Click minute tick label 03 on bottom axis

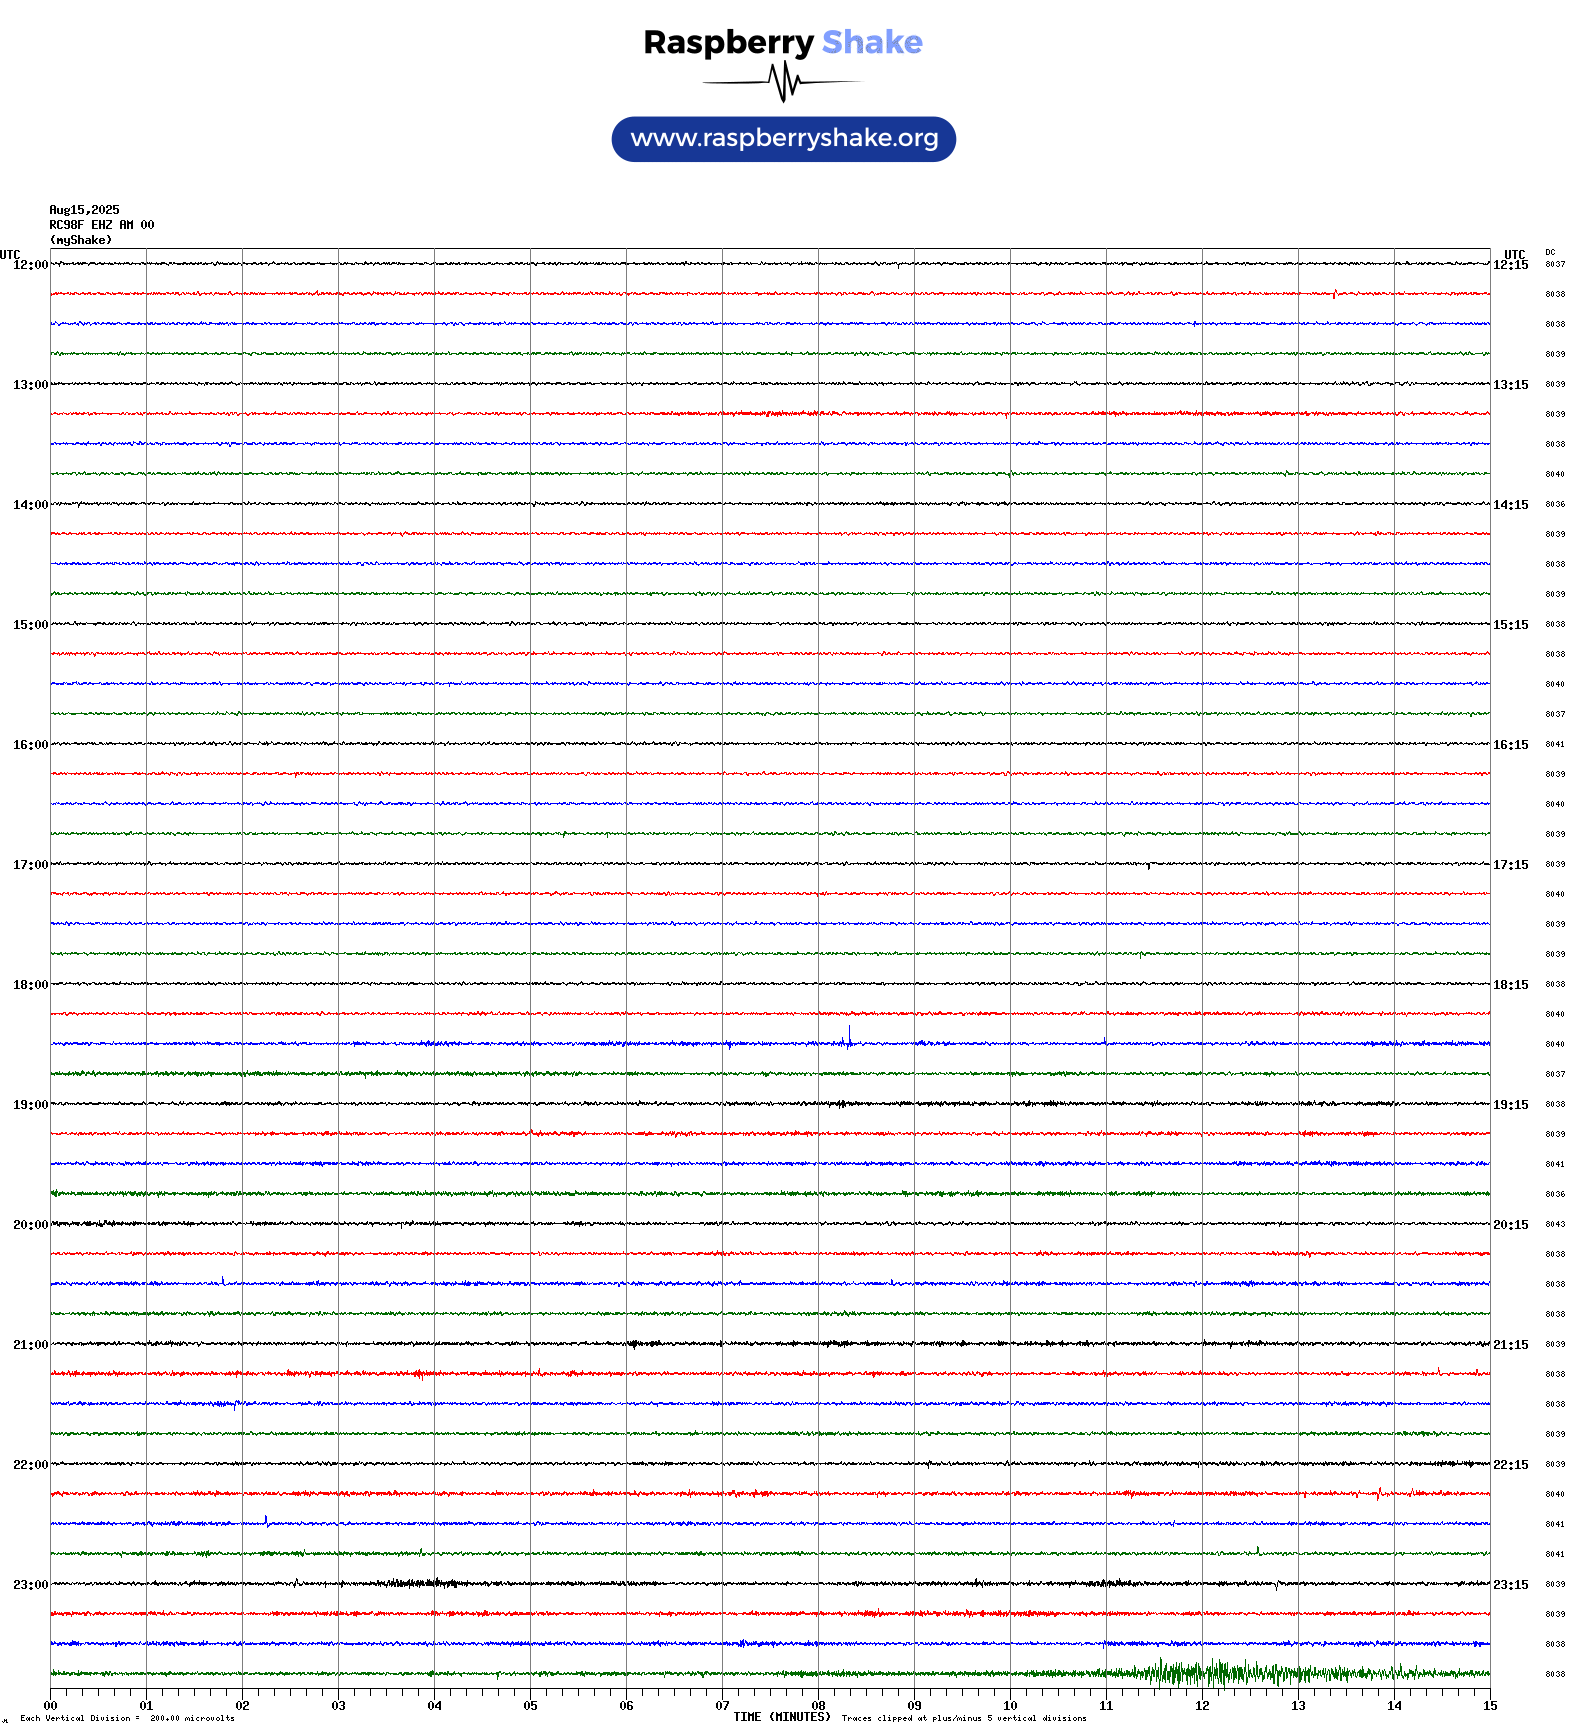pyautogui.click(x=338, y=1706)
